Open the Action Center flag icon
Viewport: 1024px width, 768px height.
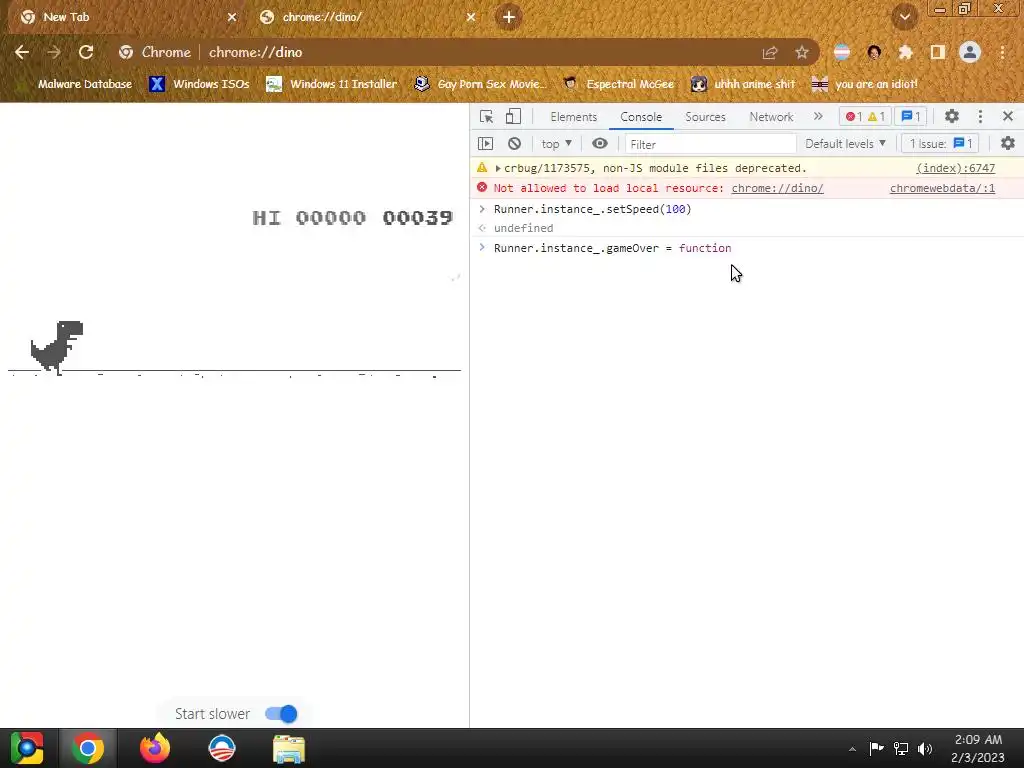(876, 748)
